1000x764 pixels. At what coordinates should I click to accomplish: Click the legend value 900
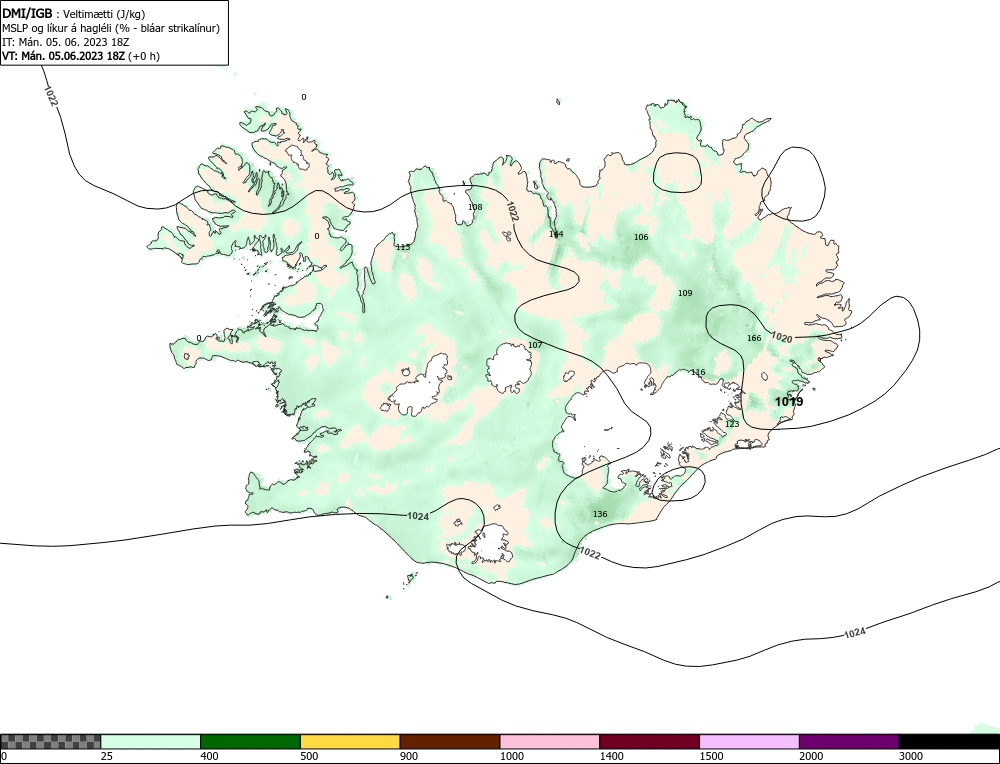(409, 756)
